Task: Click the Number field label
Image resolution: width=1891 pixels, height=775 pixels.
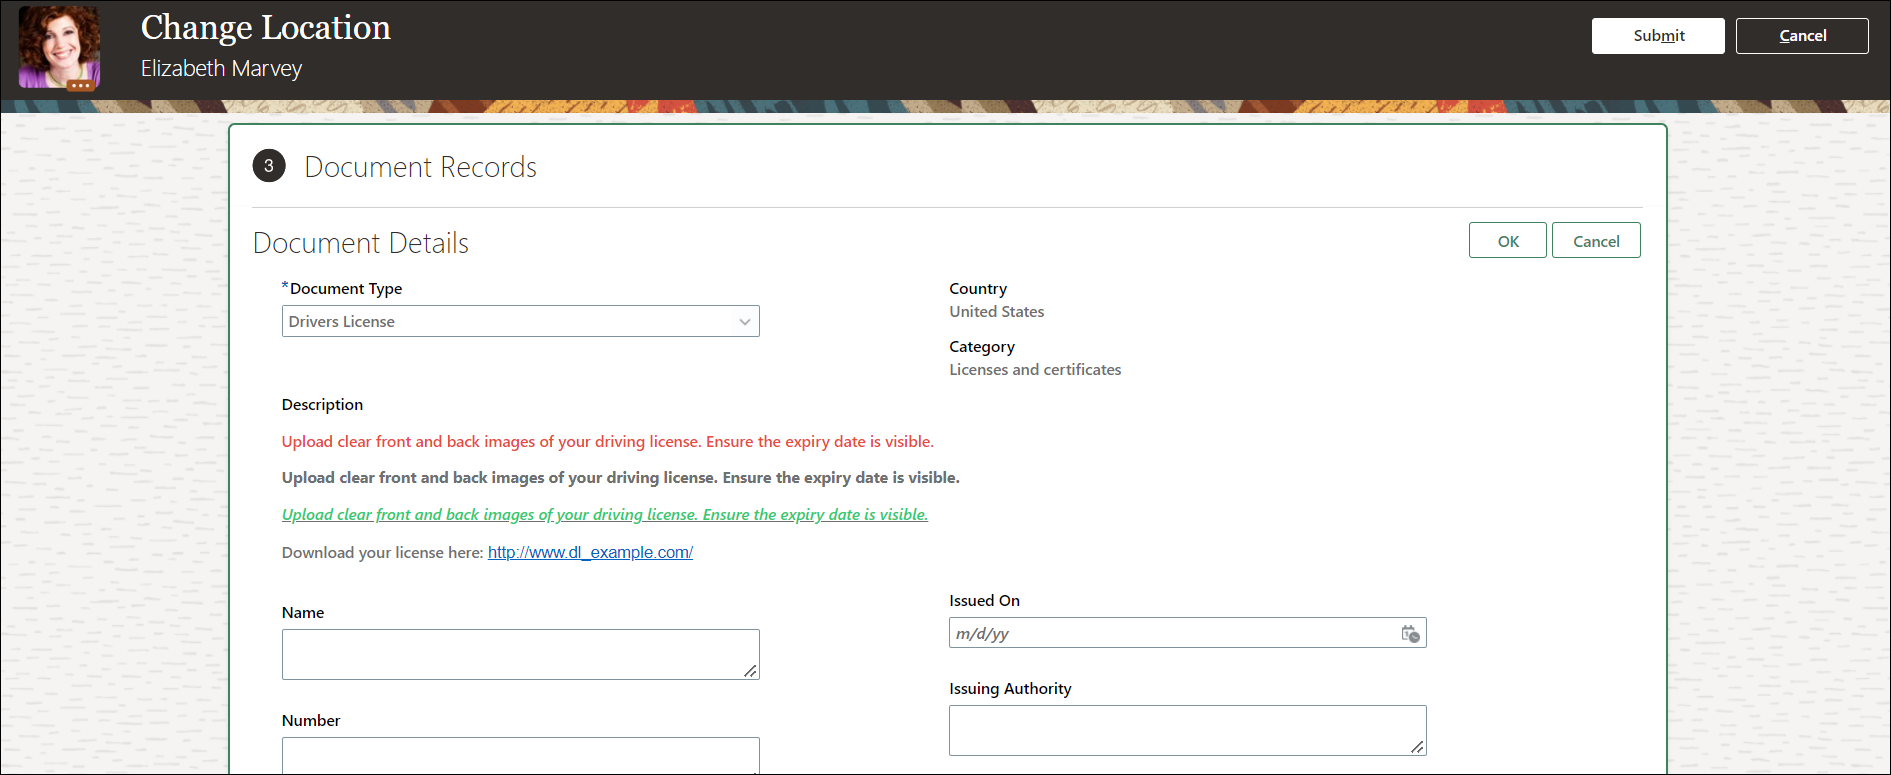Action: point(311,721)
